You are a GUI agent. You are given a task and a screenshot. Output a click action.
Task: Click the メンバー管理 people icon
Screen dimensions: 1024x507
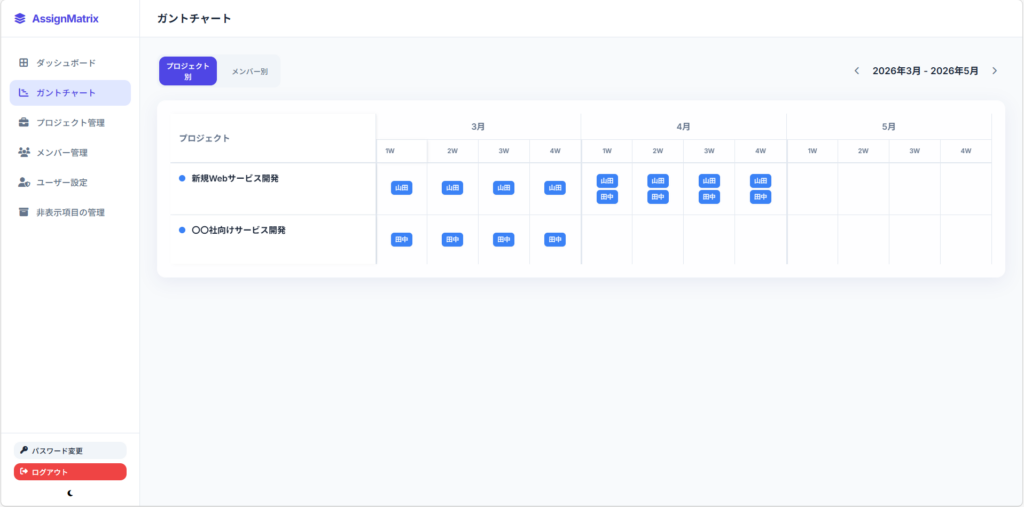24,153
